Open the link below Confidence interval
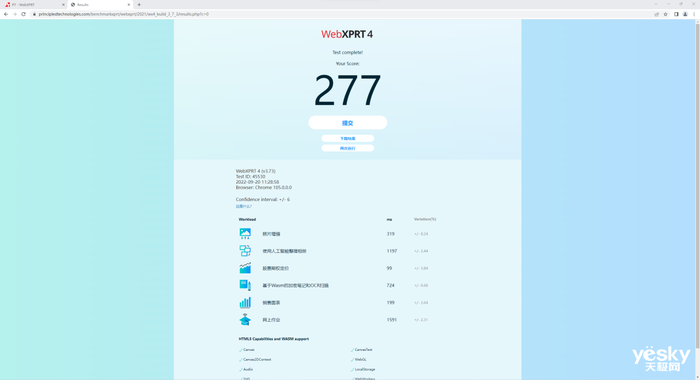 (x=243, y=206)
